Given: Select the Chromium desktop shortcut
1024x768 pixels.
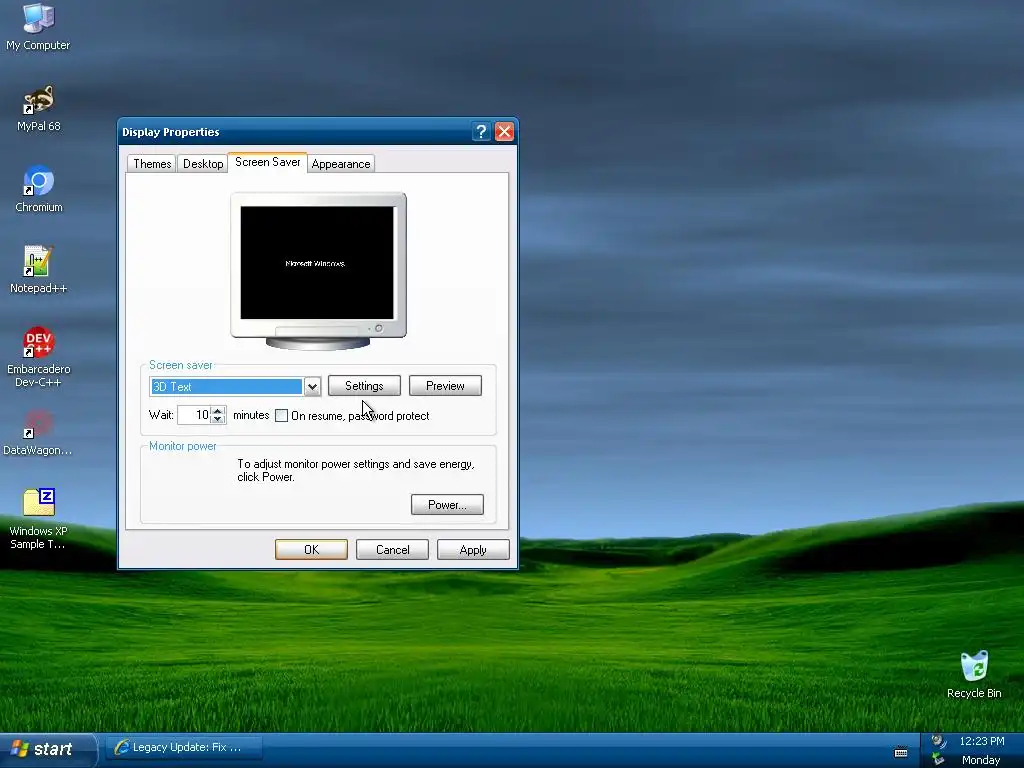Looking at the screenshot, I should pyautogui.click(x=38, y=189).
